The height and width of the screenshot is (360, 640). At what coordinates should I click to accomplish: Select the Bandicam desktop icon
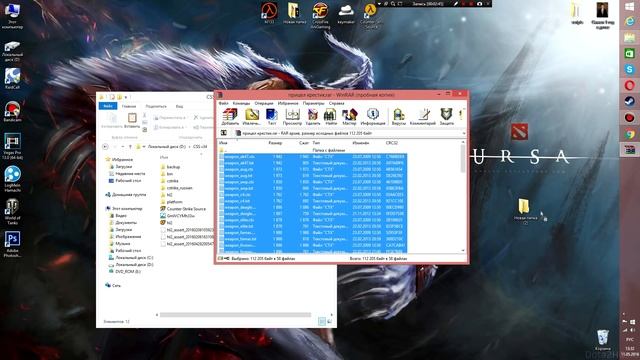[x=12, y=111]
